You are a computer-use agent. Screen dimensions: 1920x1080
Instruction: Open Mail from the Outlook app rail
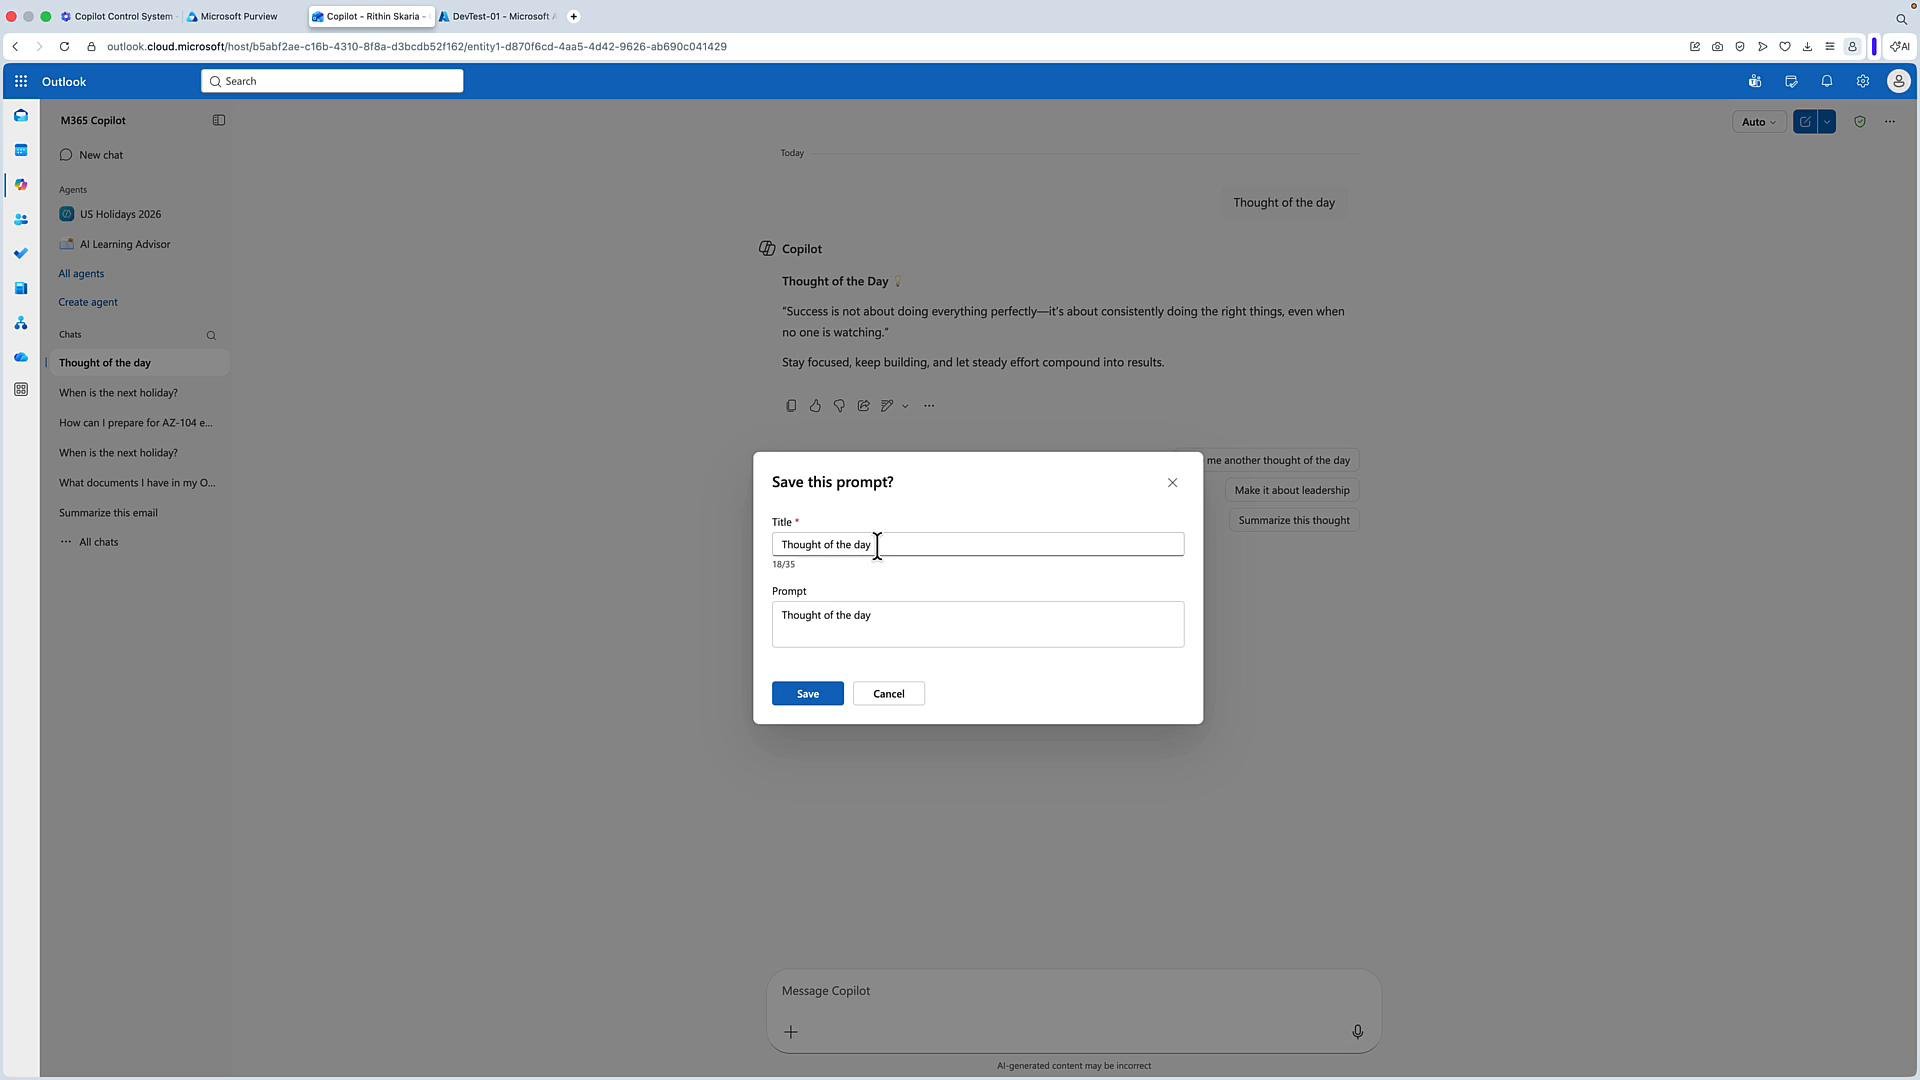(21, 116)
